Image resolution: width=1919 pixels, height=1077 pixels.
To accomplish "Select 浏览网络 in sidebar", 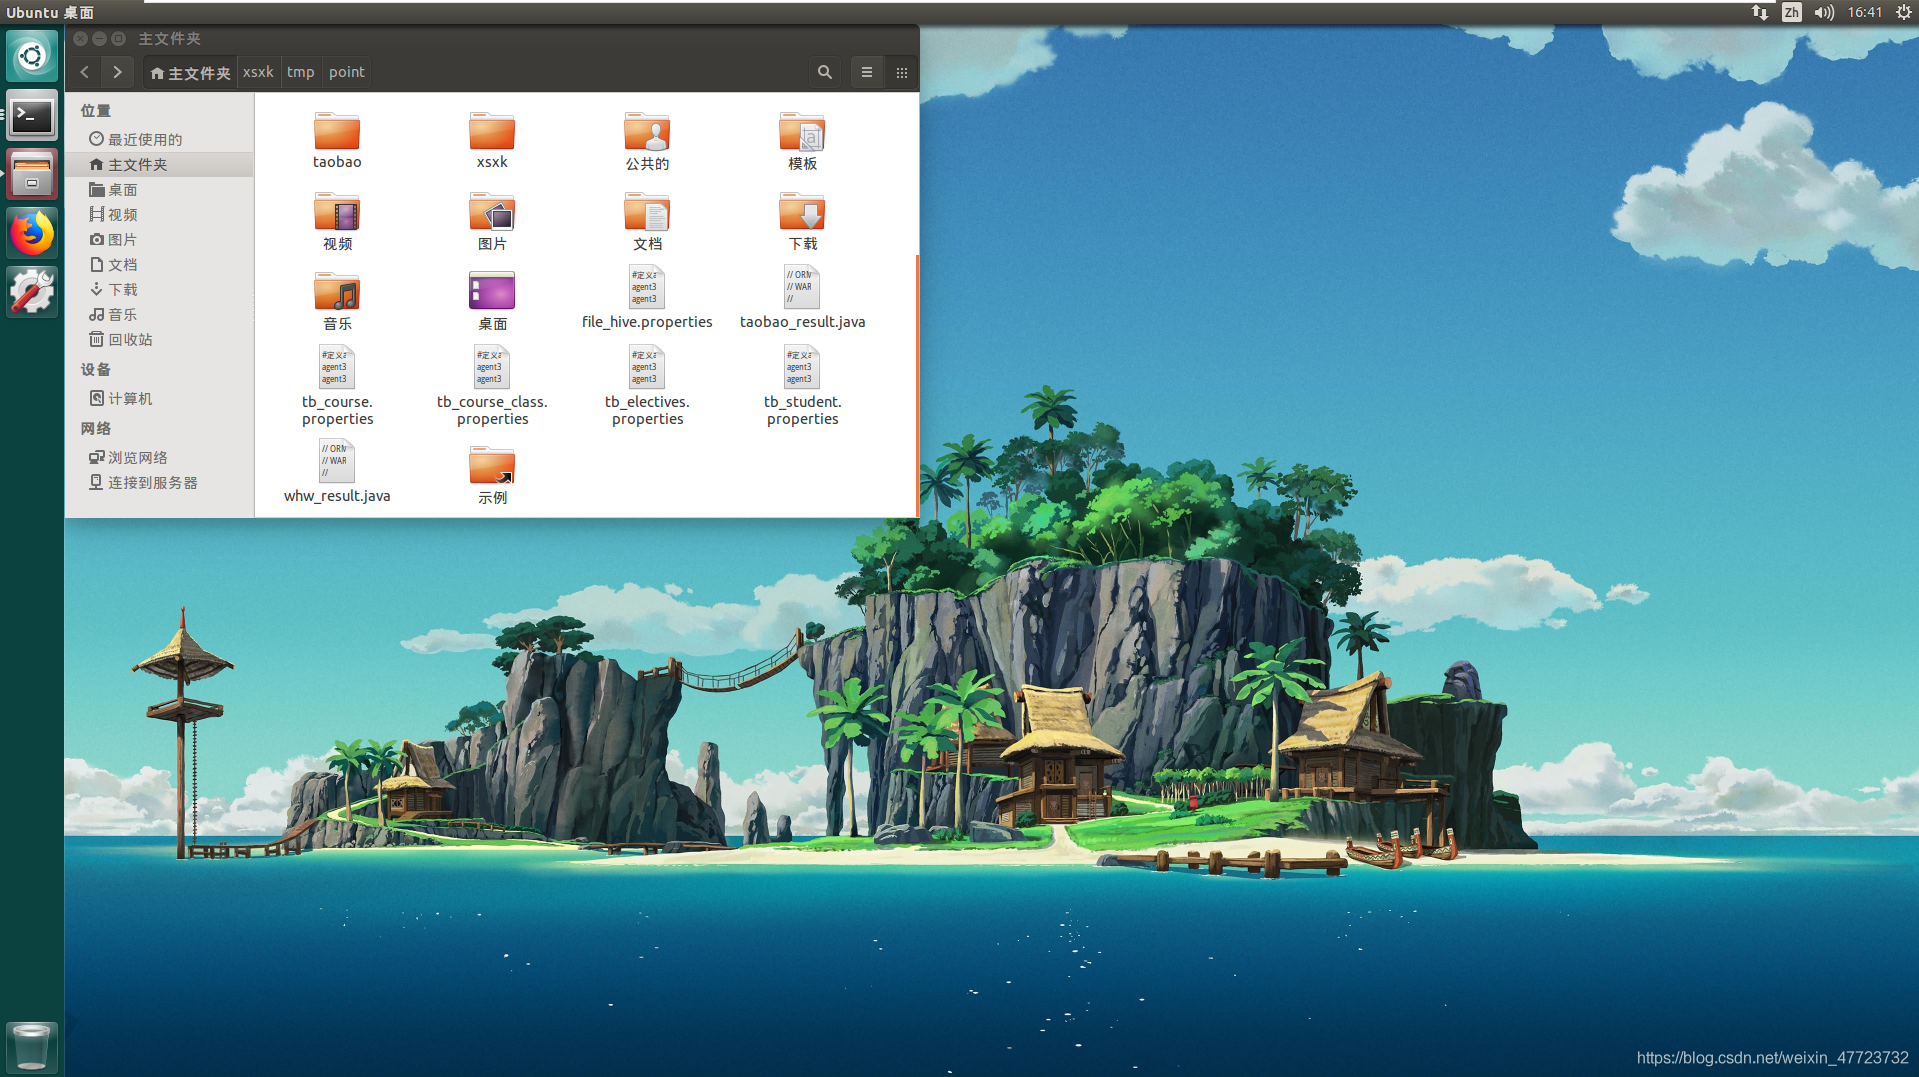I will point(160,457).
